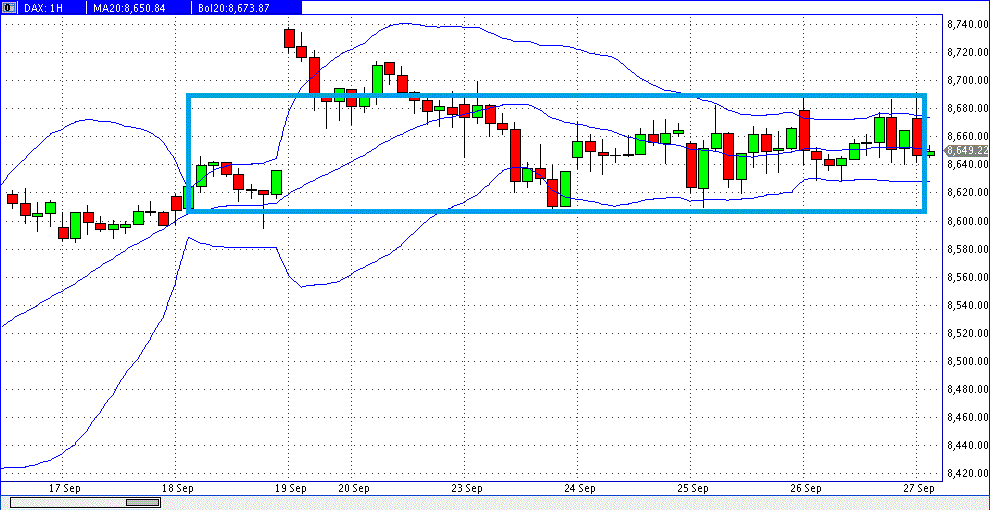Click the 8,480.00 price axis label
The image size is (990, 510).
(968, 389)
